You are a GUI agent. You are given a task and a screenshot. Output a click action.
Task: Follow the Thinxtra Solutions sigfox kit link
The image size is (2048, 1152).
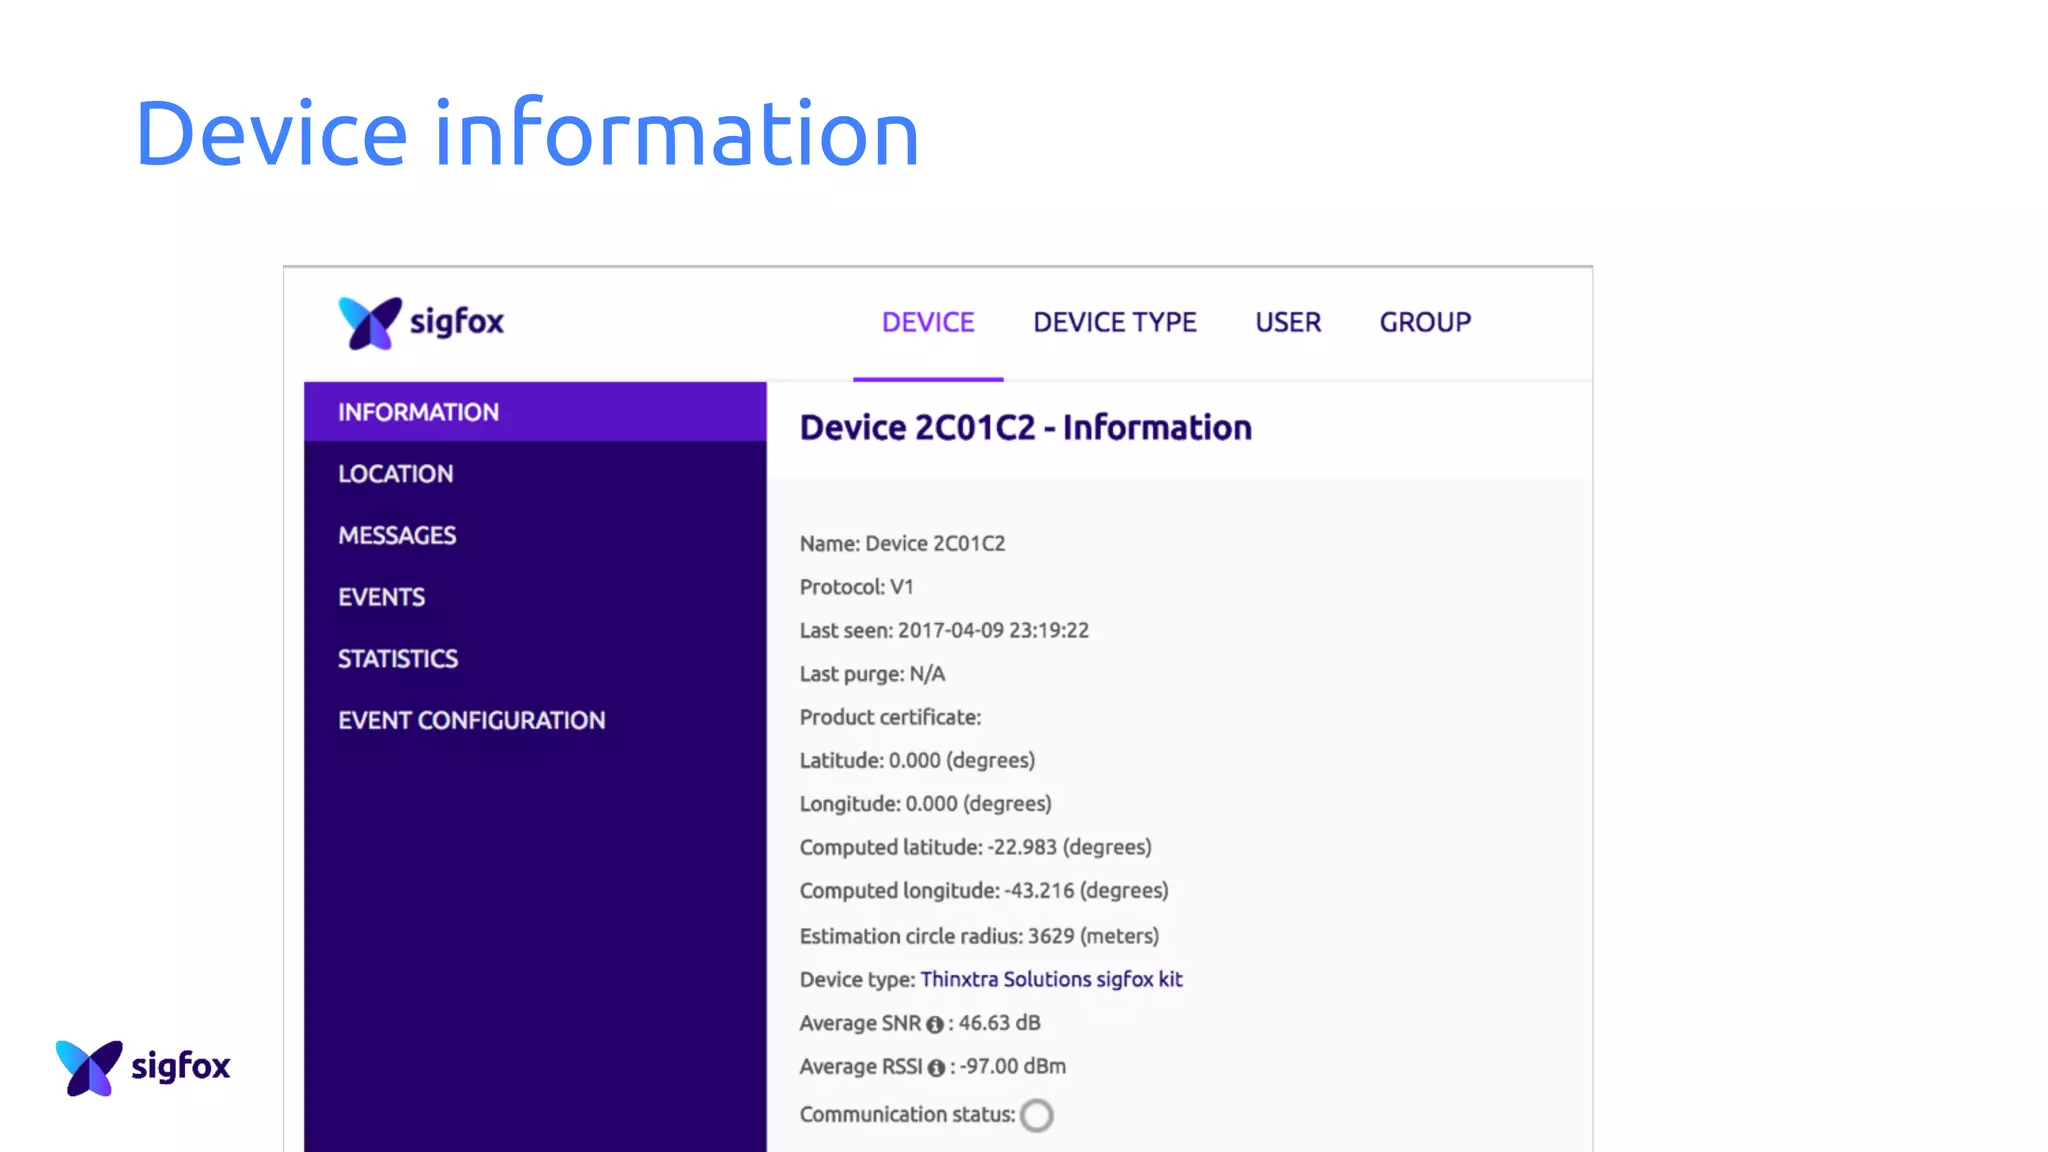[1051, 980]
